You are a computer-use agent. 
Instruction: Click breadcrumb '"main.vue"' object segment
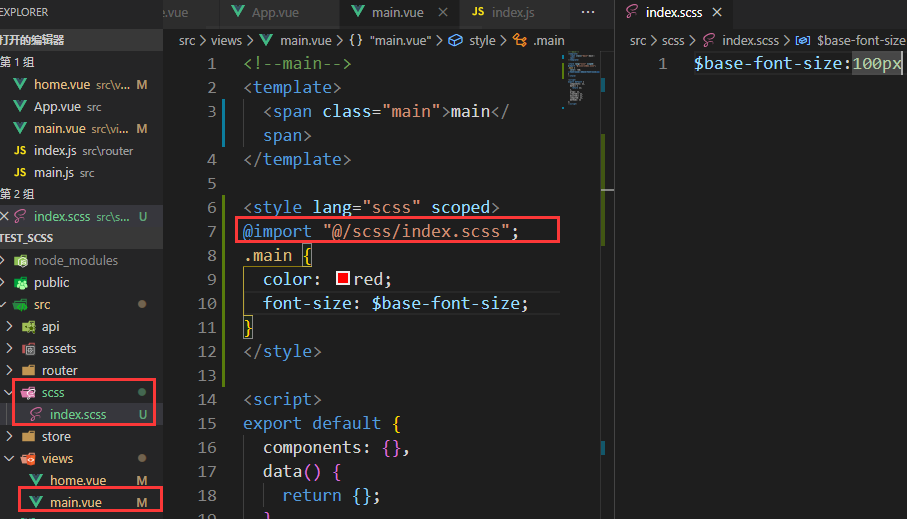click(x=400, y=41)
